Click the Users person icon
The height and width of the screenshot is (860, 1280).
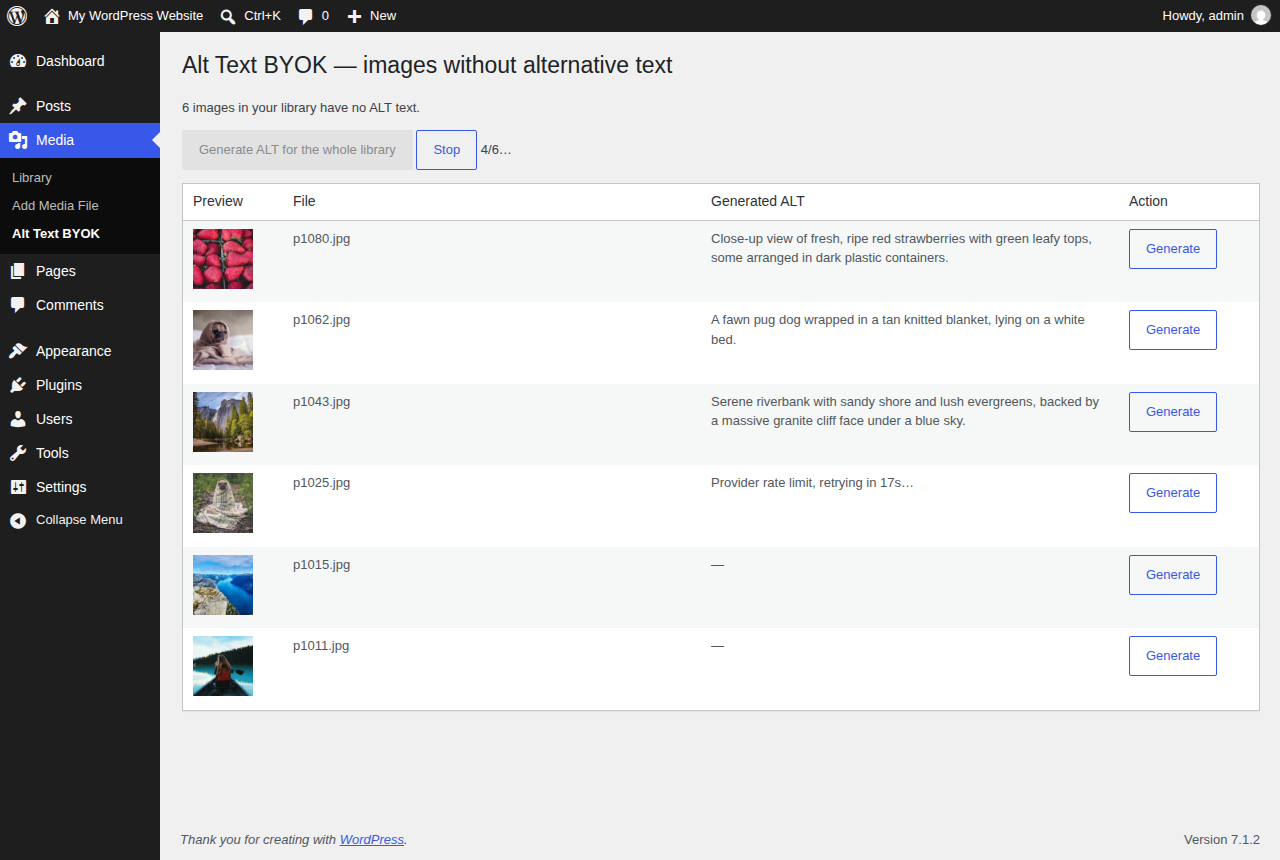coord(18,419)
